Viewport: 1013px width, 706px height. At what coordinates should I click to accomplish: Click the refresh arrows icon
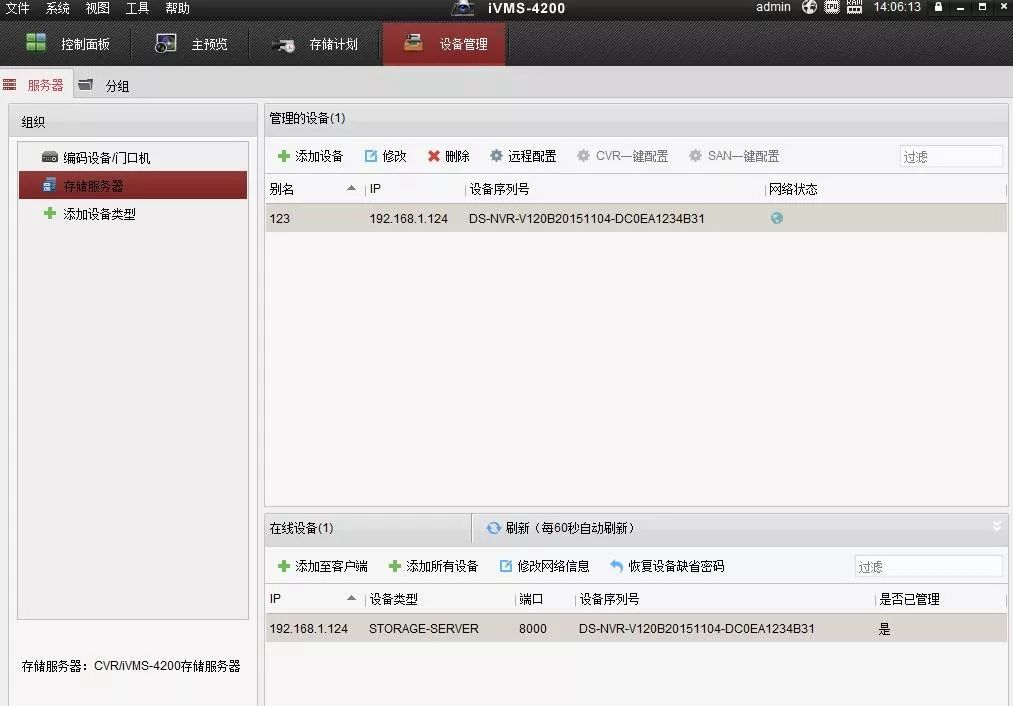tap(494, 528)
